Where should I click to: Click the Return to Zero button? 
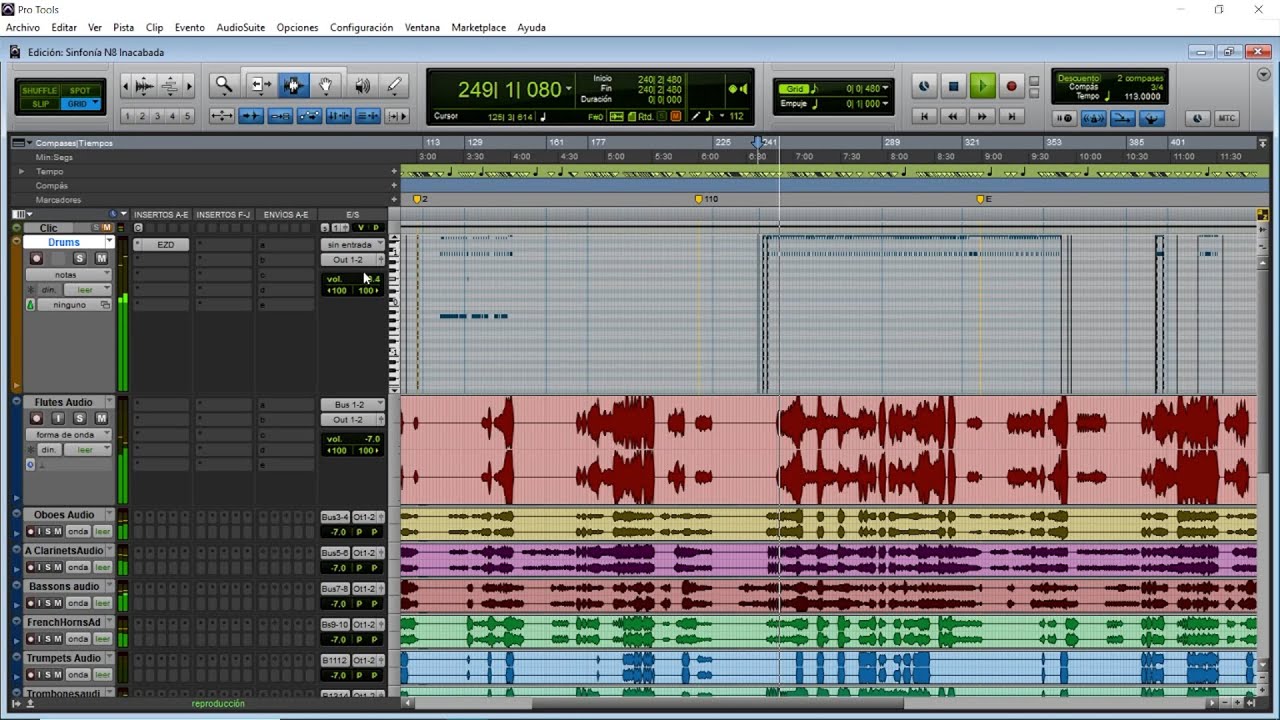coord(925,117)
